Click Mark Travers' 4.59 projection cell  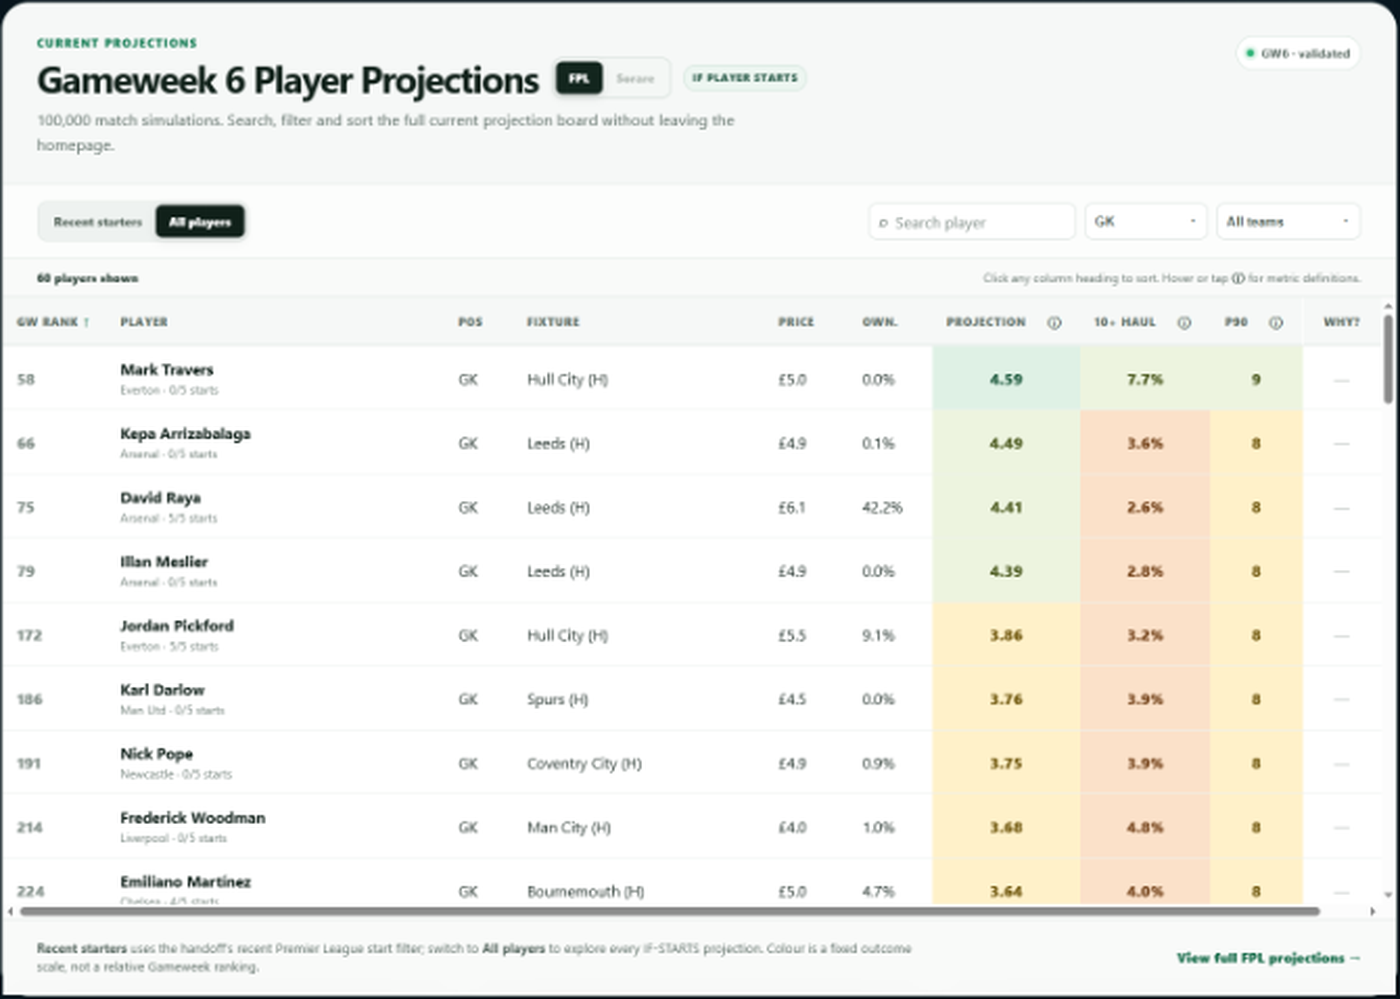pyautogui.click(x=1006, y=379)
